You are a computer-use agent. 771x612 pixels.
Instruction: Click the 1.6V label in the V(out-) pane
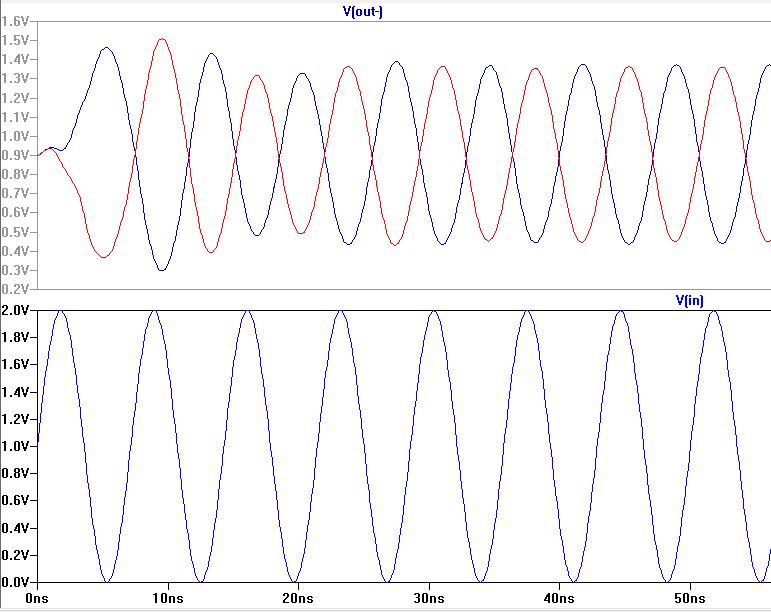click(x=15, y=21)
